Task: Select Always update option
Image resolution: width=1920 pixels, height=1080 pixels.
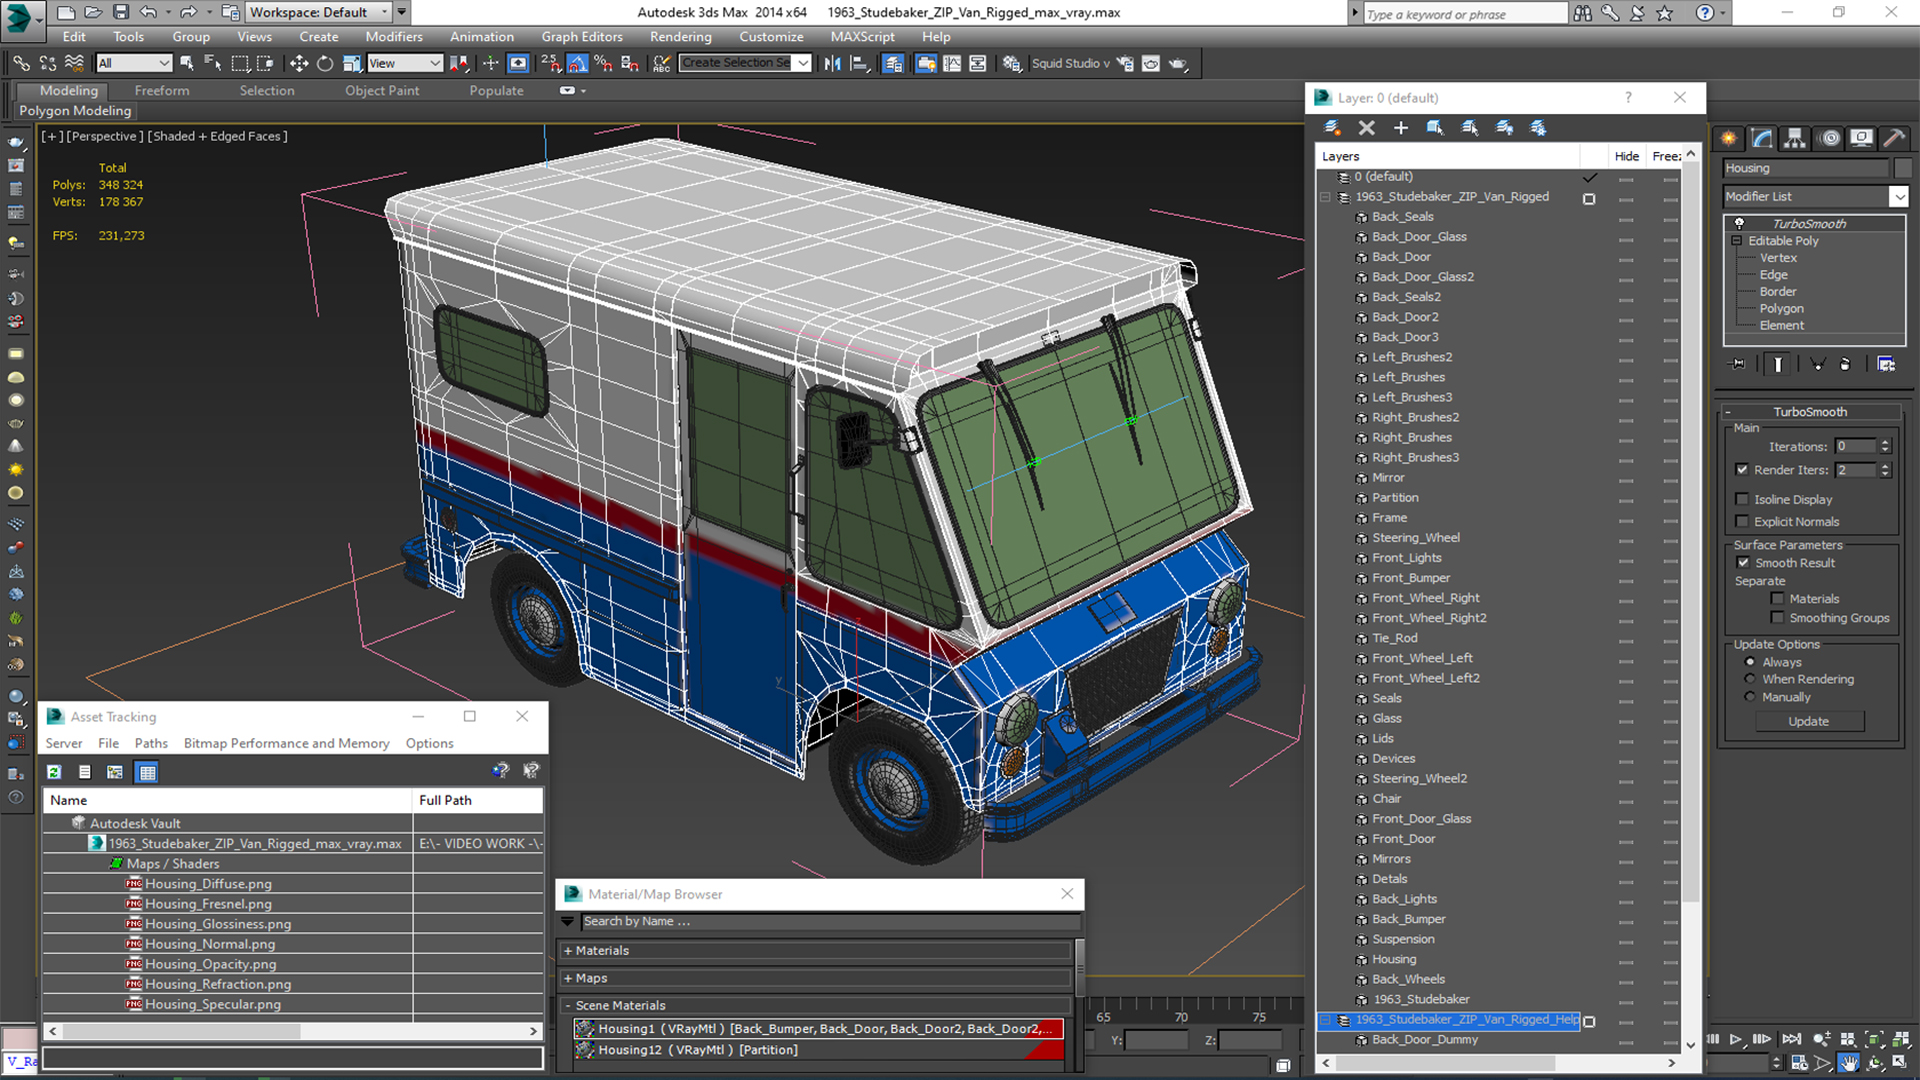Action: 1750,662
